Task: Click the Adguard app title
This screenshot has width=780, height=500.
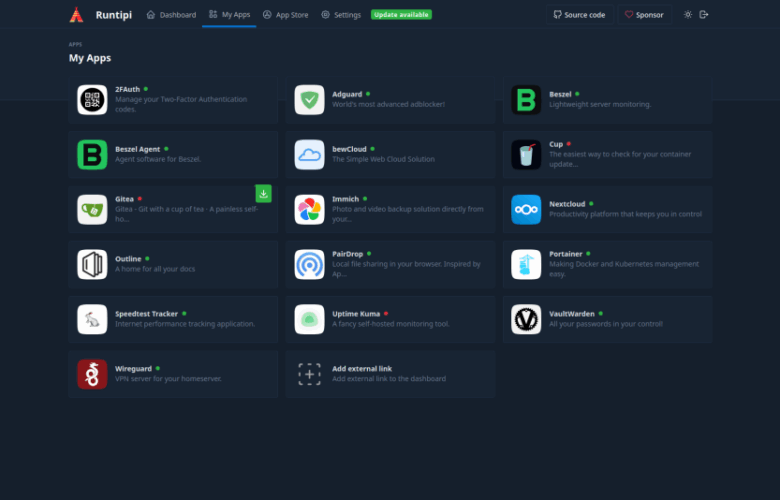Action: point(347,94)
